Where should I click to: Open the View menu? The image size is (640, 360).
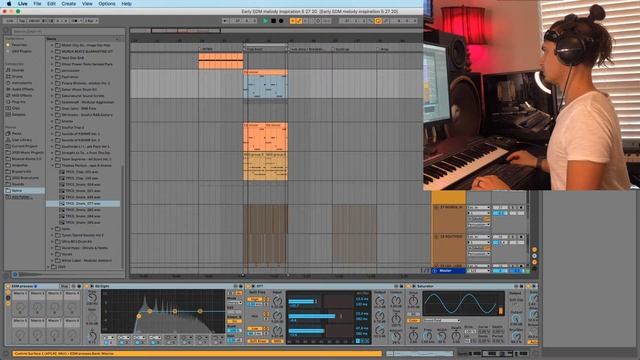pos(87,4)
